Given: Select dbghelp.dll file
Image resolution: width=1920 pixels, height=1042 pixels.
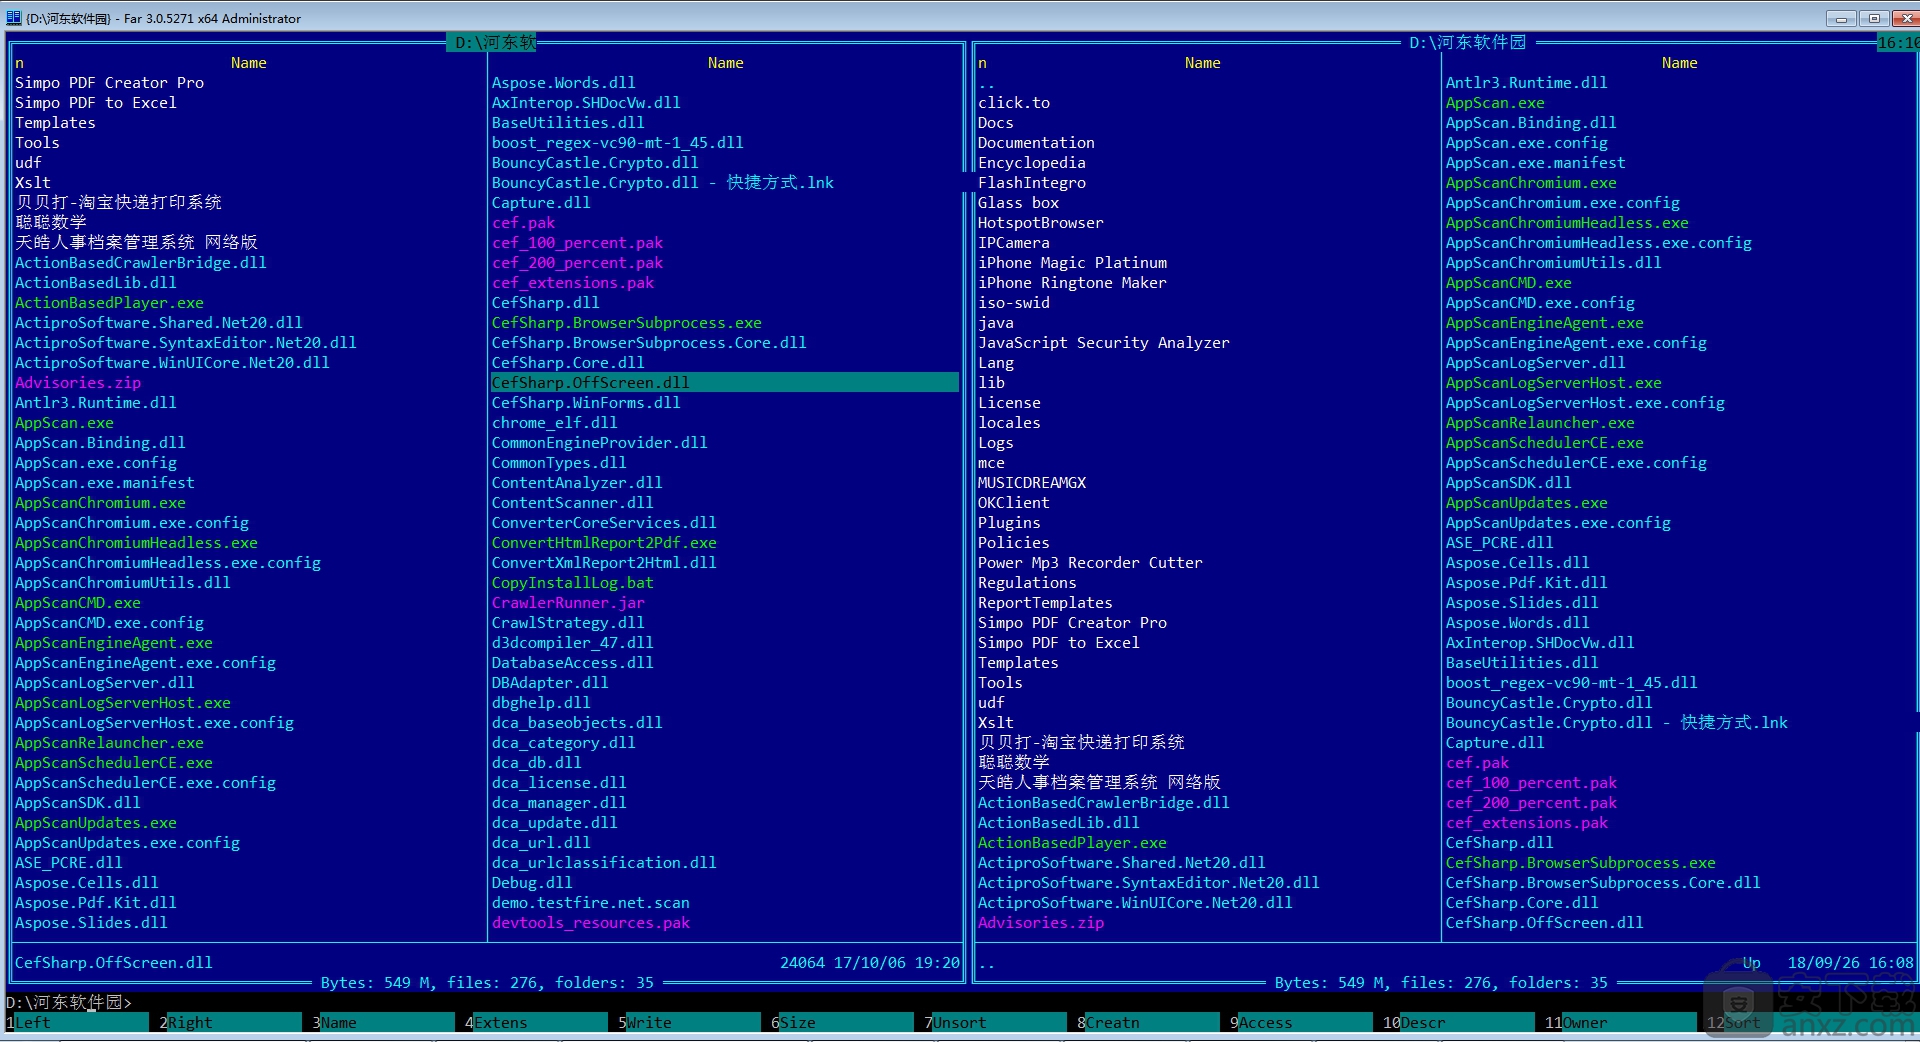Looking at the screenshot, I should coord(540,702).
